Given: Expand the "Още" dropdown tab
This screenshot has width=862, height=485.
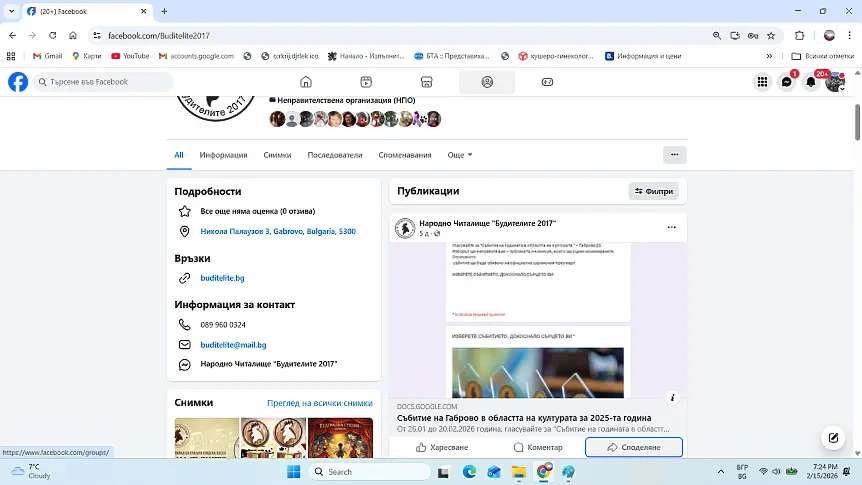Looking at the screenshot, I should (x=459, y=155).
